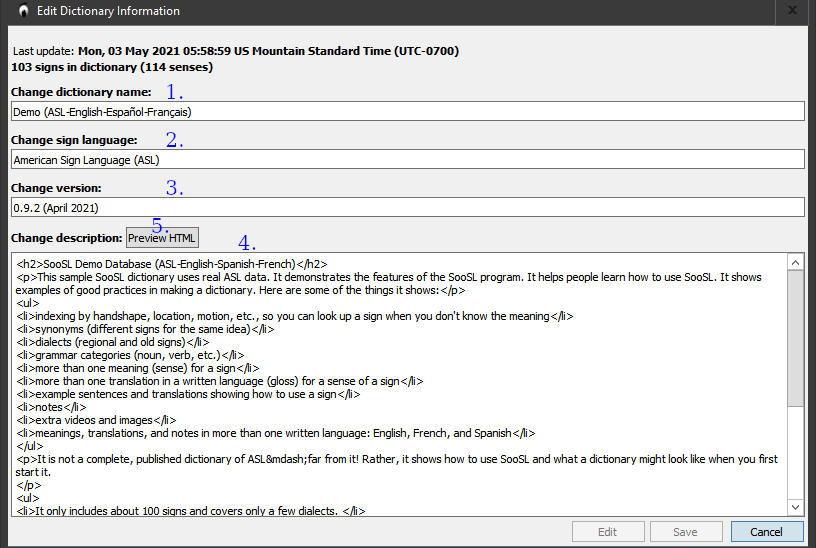Click the line 'extra videos and images'
This screenshot has width=816, height=548.
tap(96, 420)
